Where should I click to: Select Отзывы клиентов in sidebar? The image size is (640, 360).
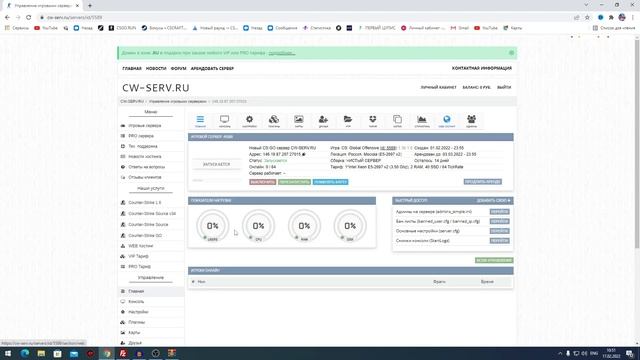144,178
